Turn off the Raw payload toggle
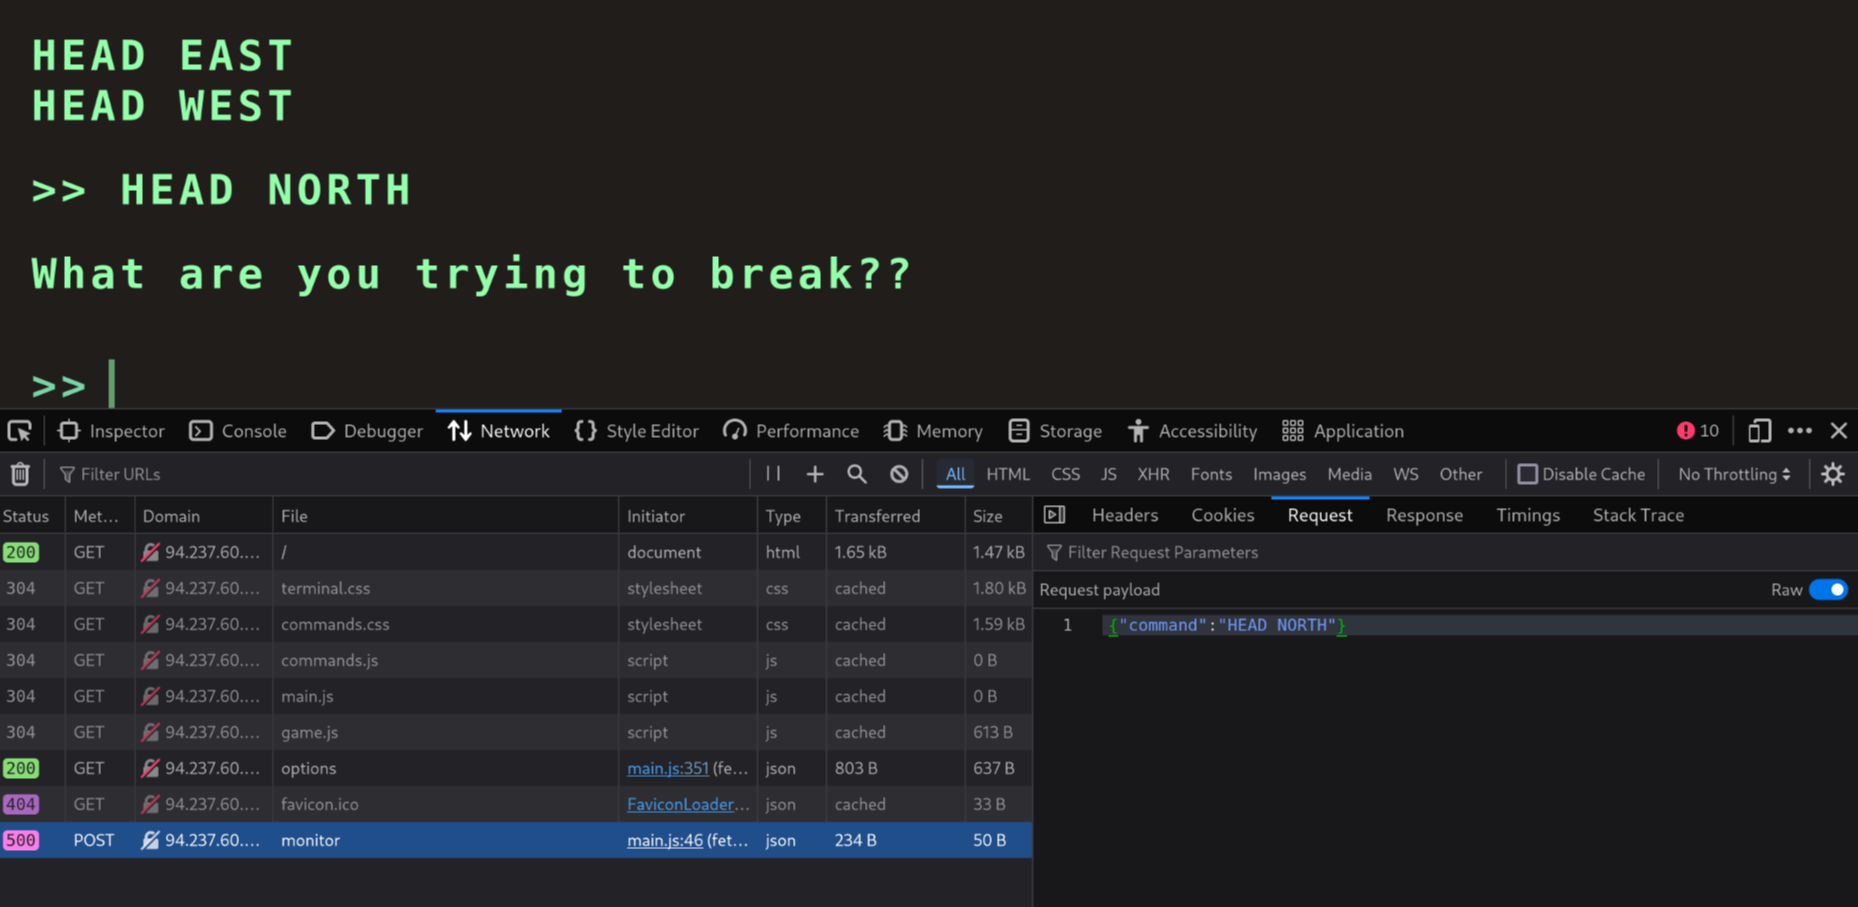Screen dimensions: 1858x907 click(1828, 590)
